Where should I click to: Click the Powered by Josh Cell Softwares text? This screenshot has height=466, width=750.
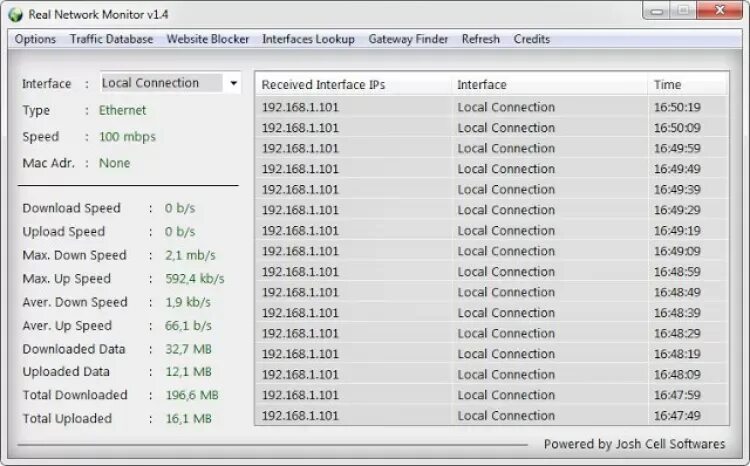pos(634,444)
